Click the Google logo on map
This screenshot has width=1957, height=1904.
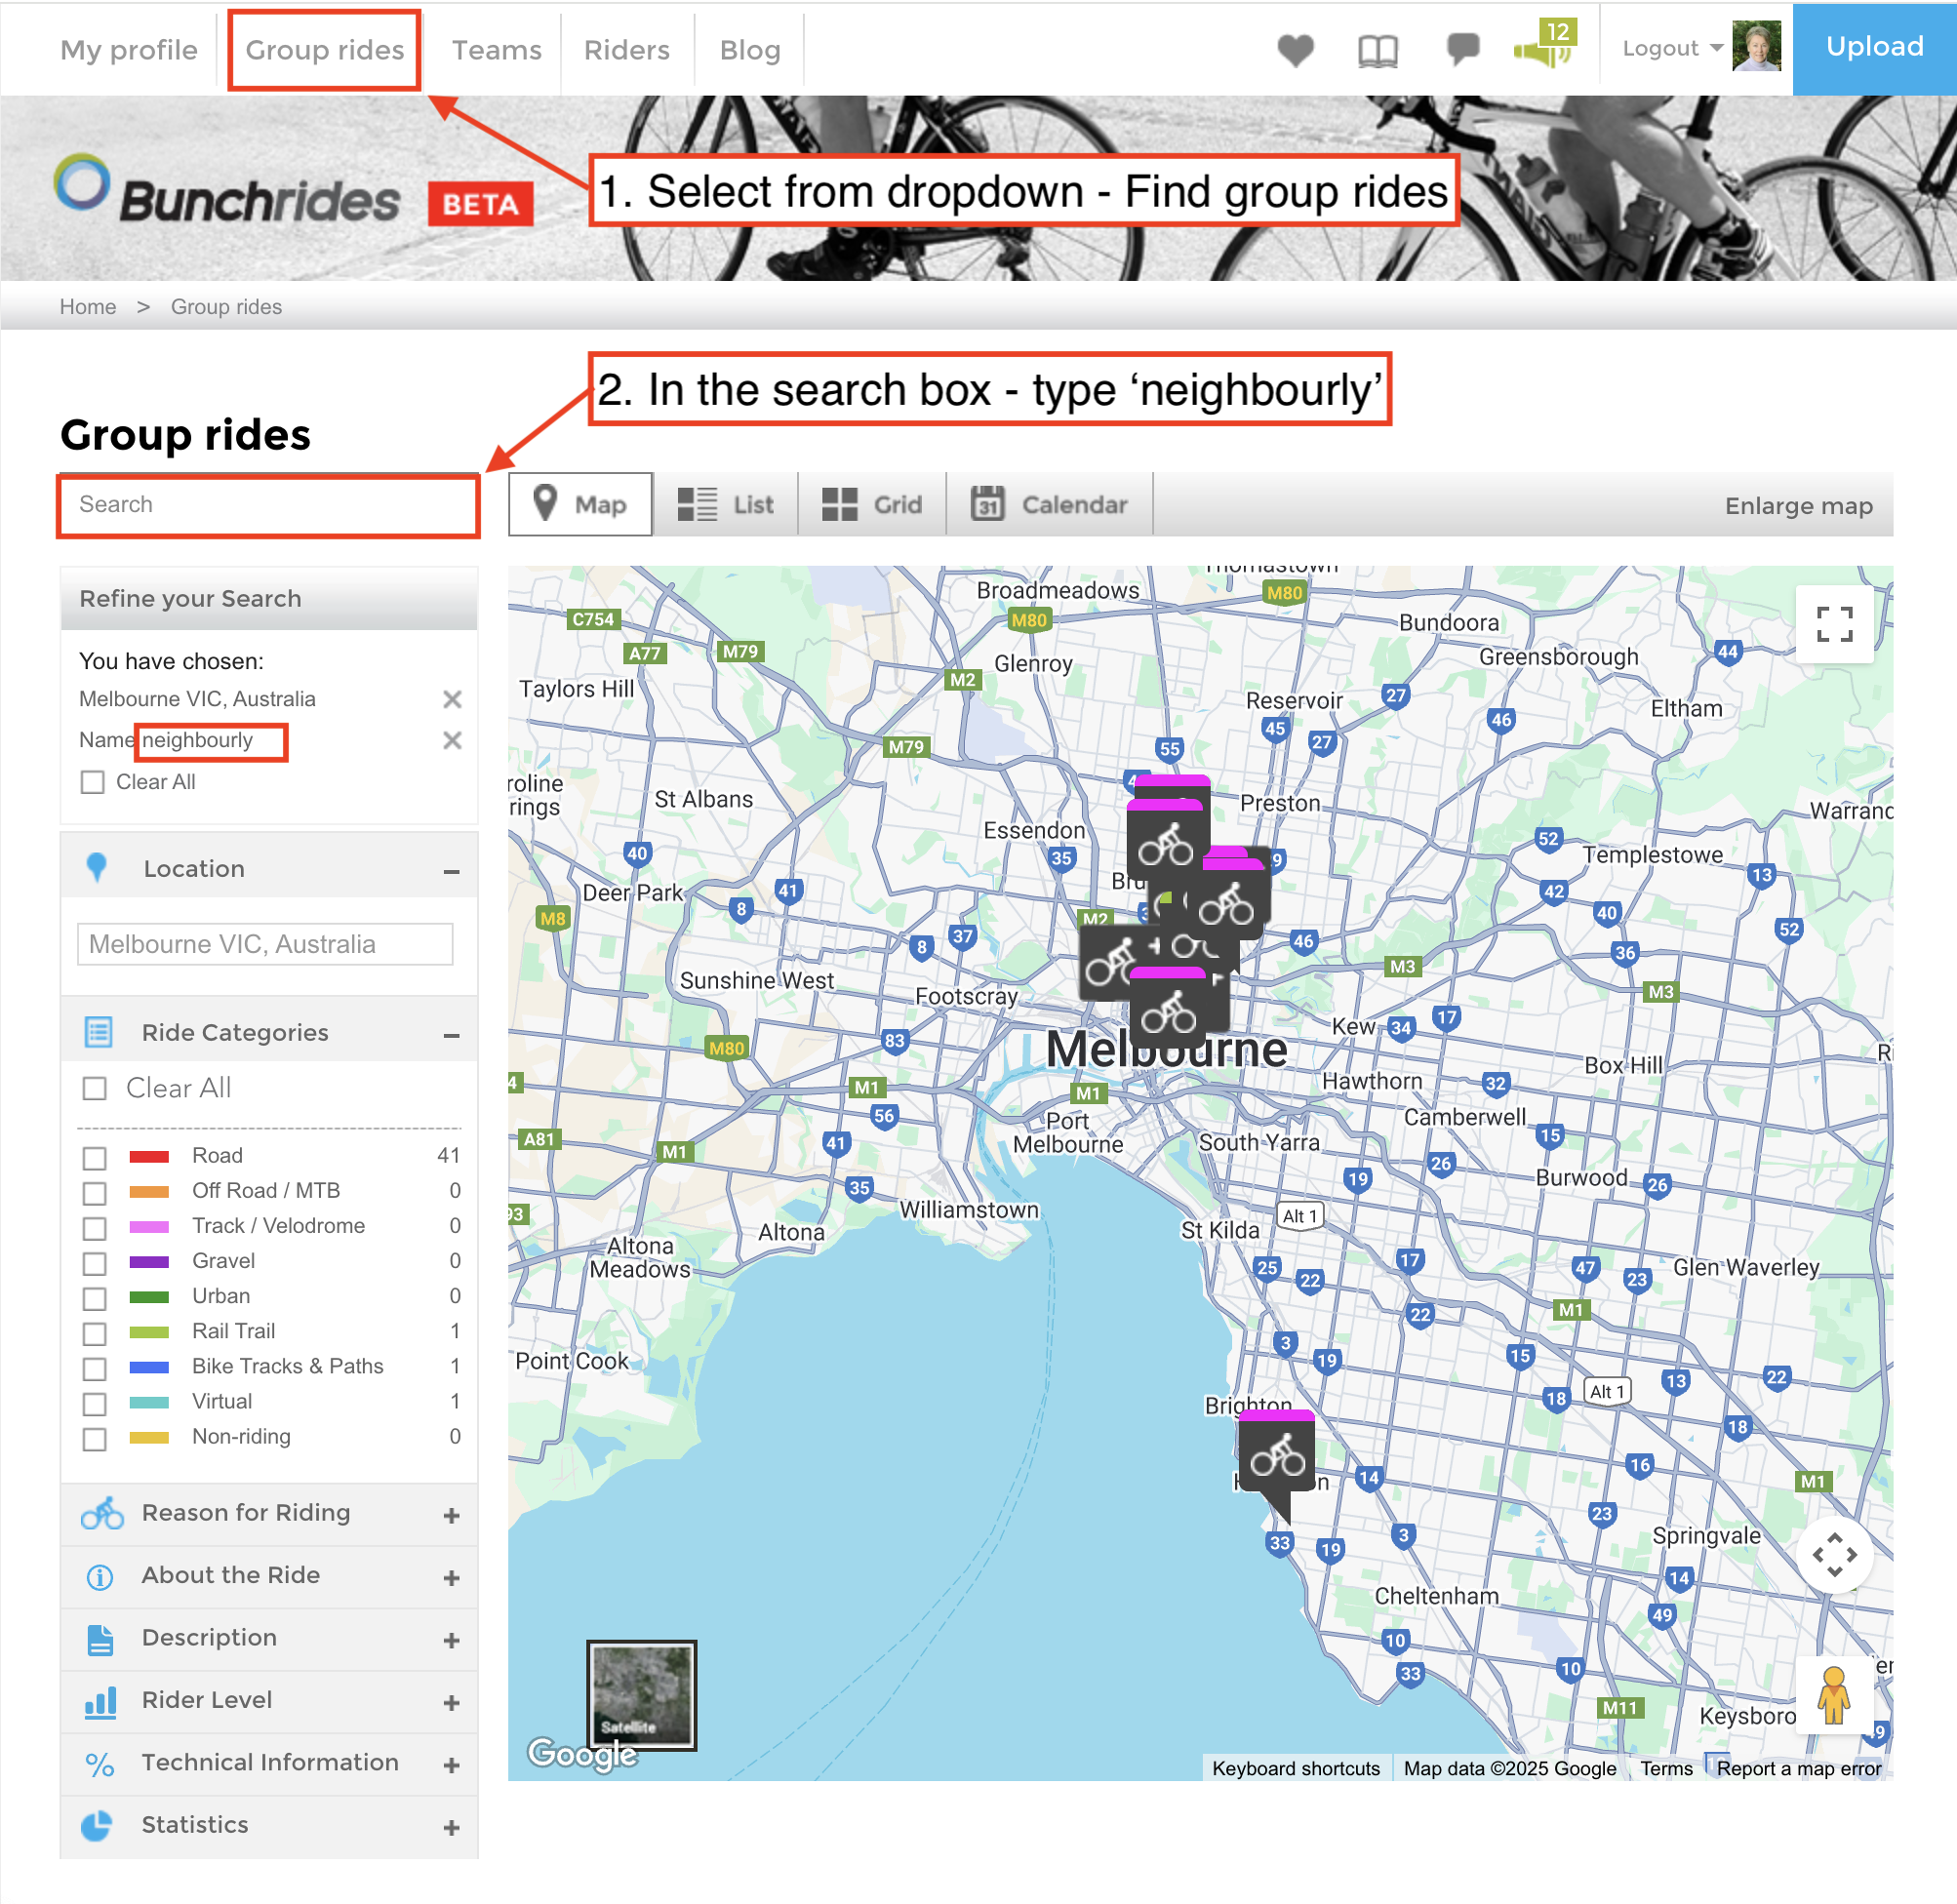pyautogui.click(x=582, y=1753)
